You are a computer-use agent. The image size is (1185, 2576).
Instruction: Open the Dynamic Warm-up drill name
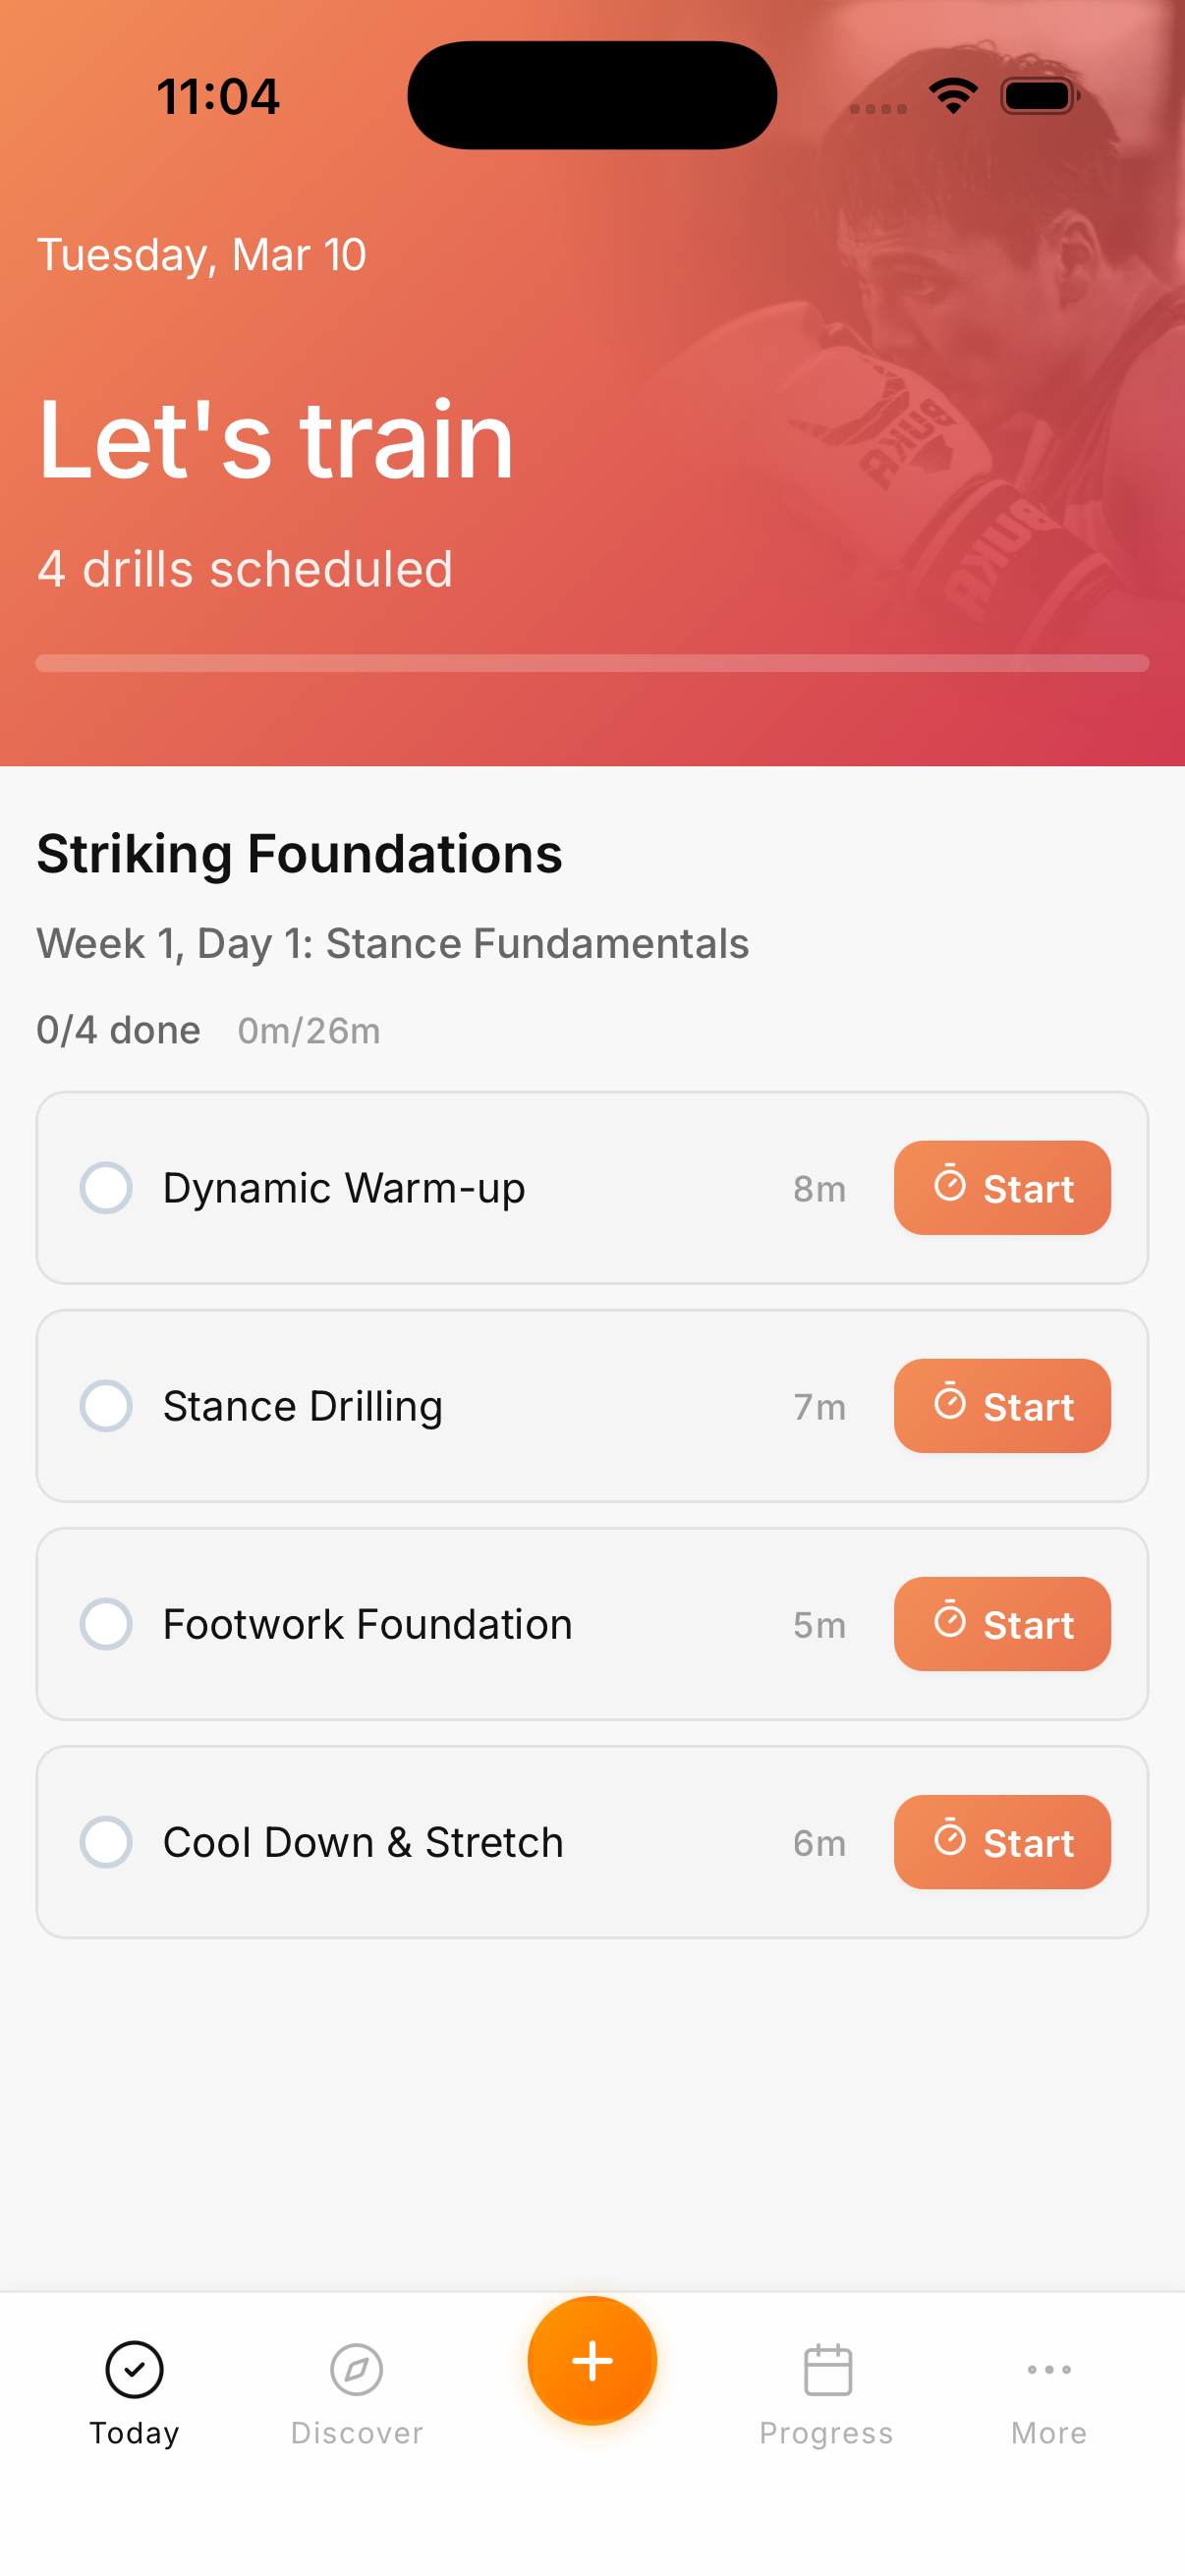click(x=344, y=1188)
